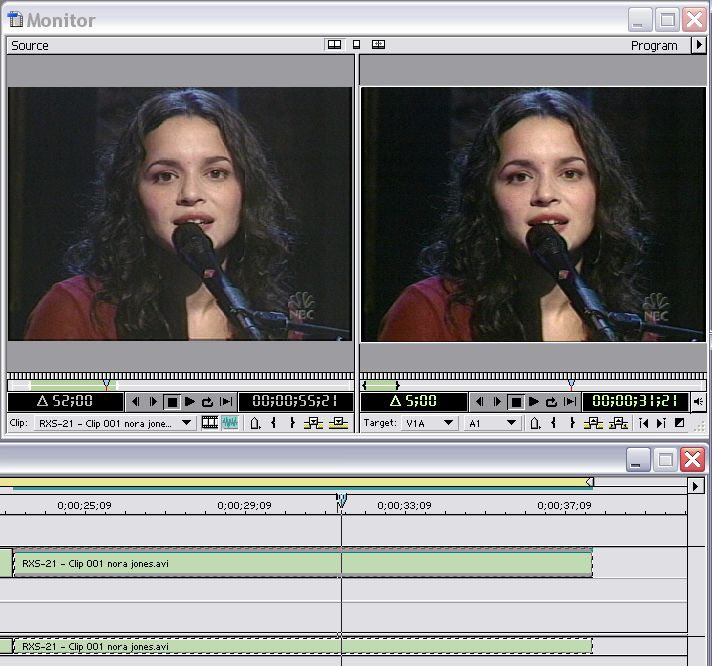Click Program label in Monitor header
712x666 pixels.
pos(654,45)
